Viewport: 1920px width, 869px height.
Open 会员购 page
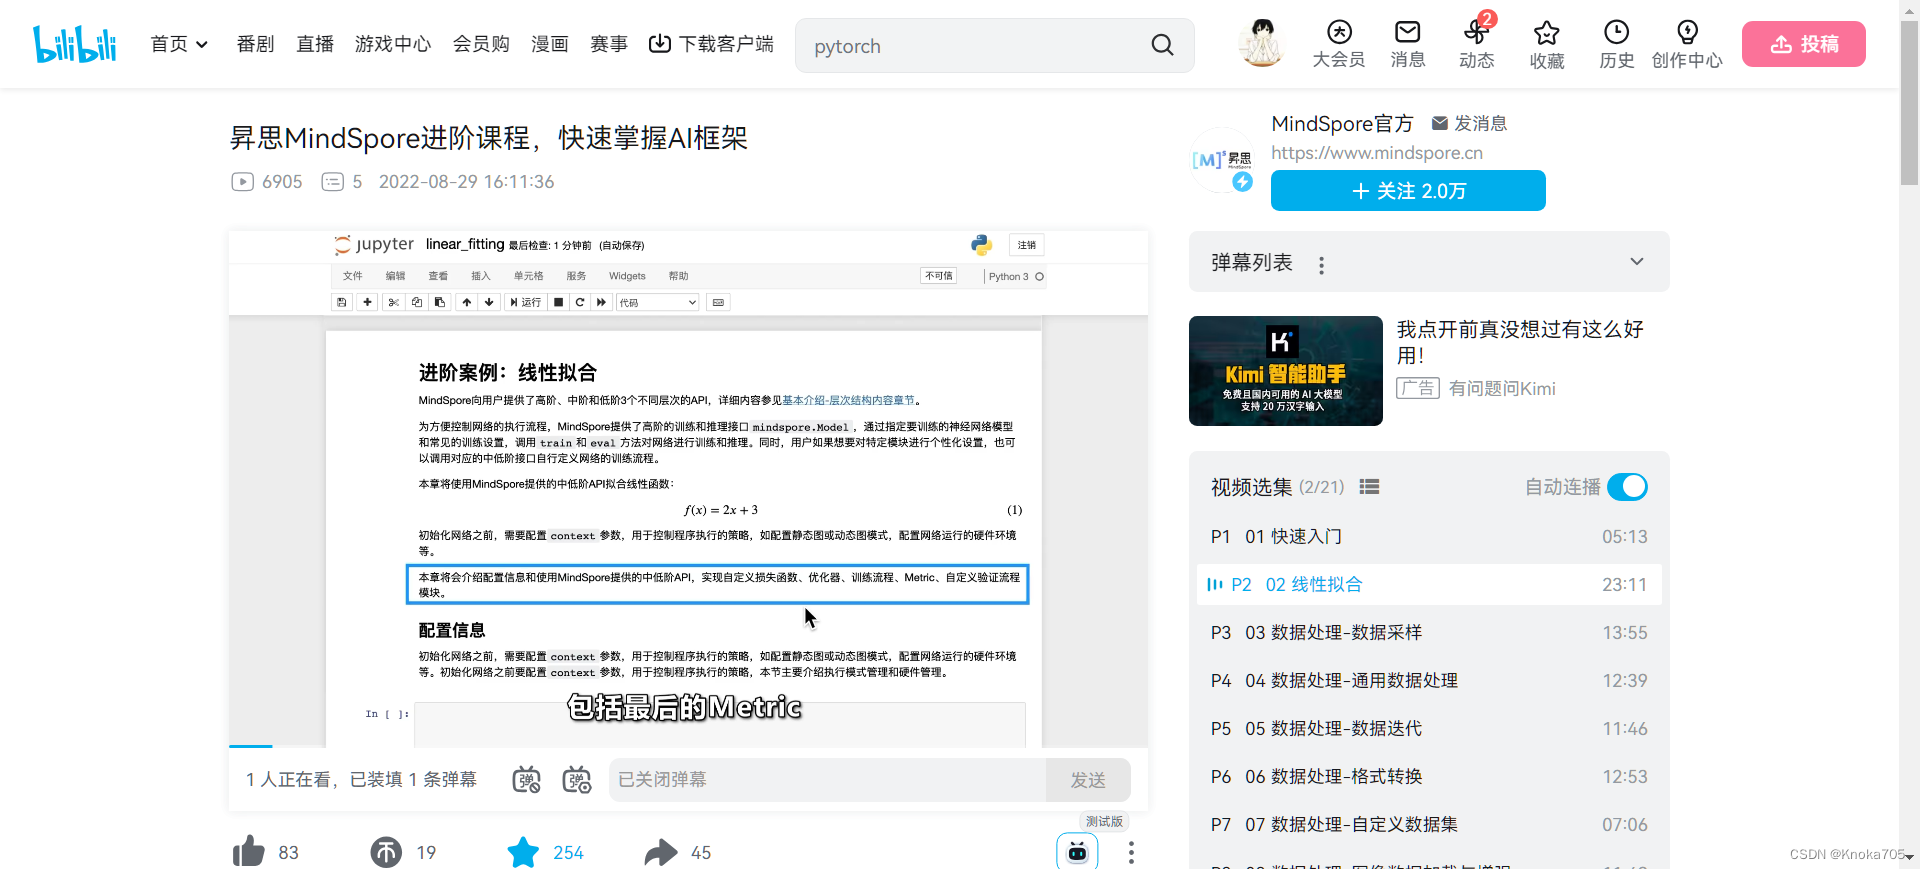coord(481,44)
